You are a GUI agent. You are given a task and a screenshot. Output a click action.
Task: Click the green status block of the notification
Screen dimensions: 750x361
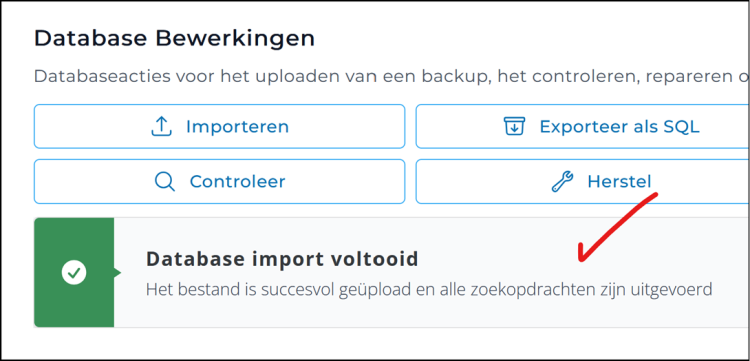point(74,273)
